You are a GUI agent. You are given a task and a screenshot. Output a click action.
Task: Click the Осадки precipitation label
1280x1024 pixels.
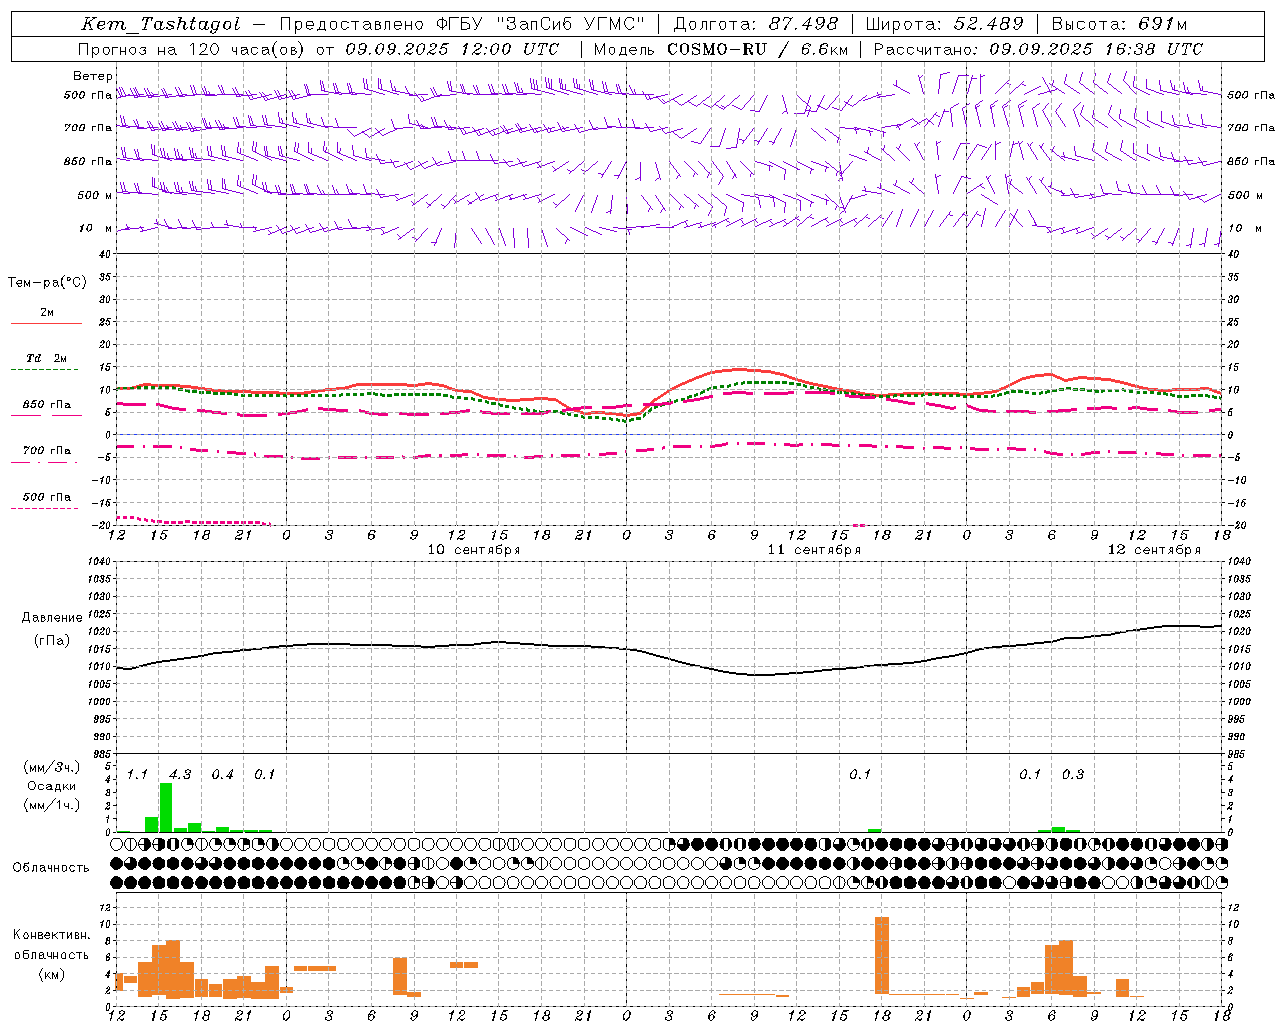click(x=51, y=786)
